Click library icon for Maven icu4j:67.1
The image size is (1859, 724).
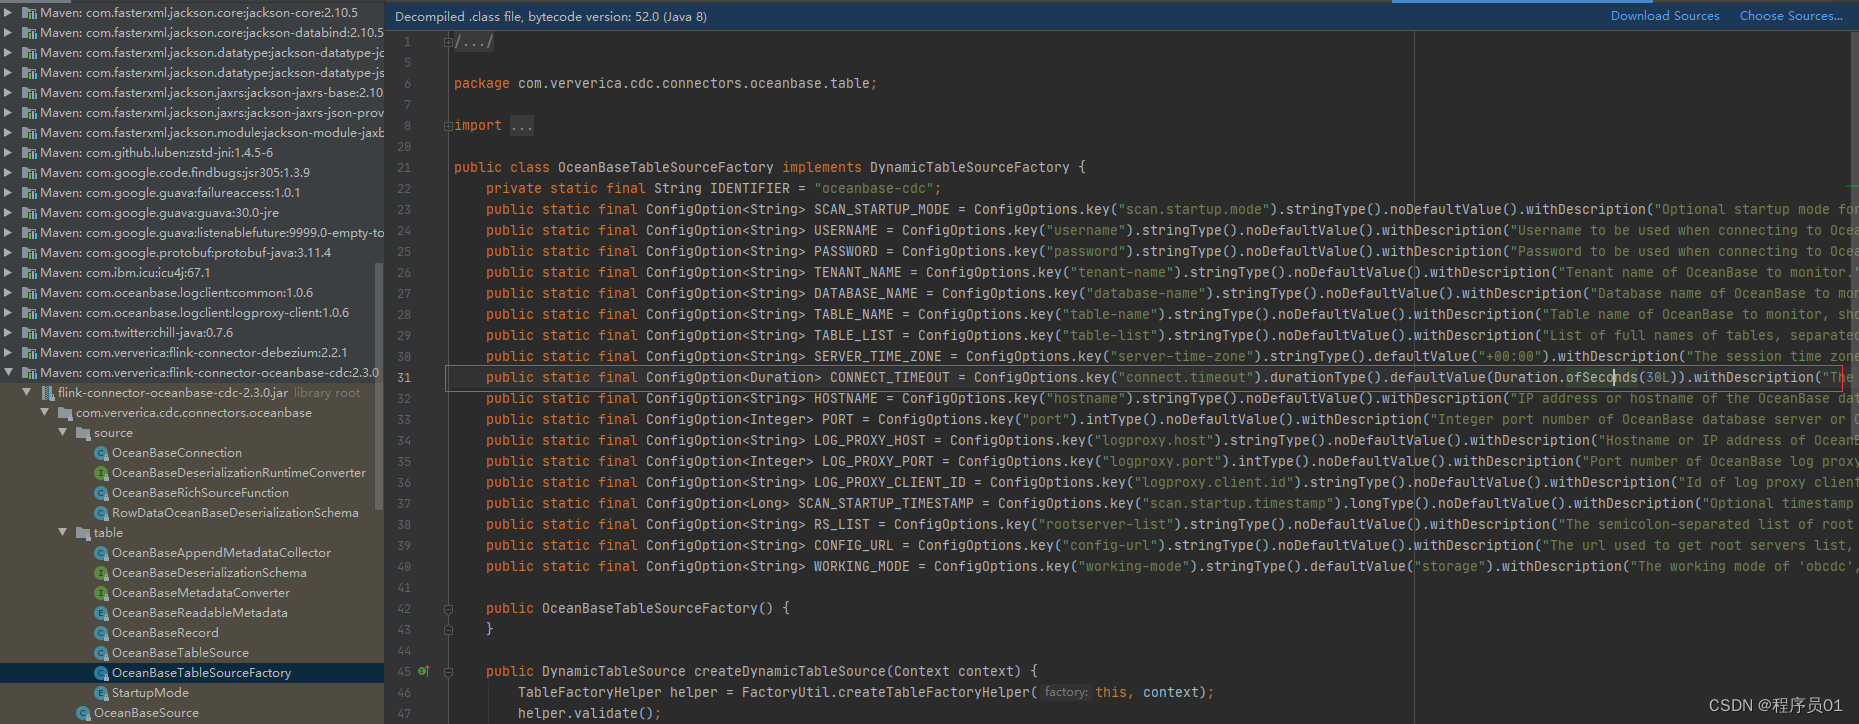(29, 273)
